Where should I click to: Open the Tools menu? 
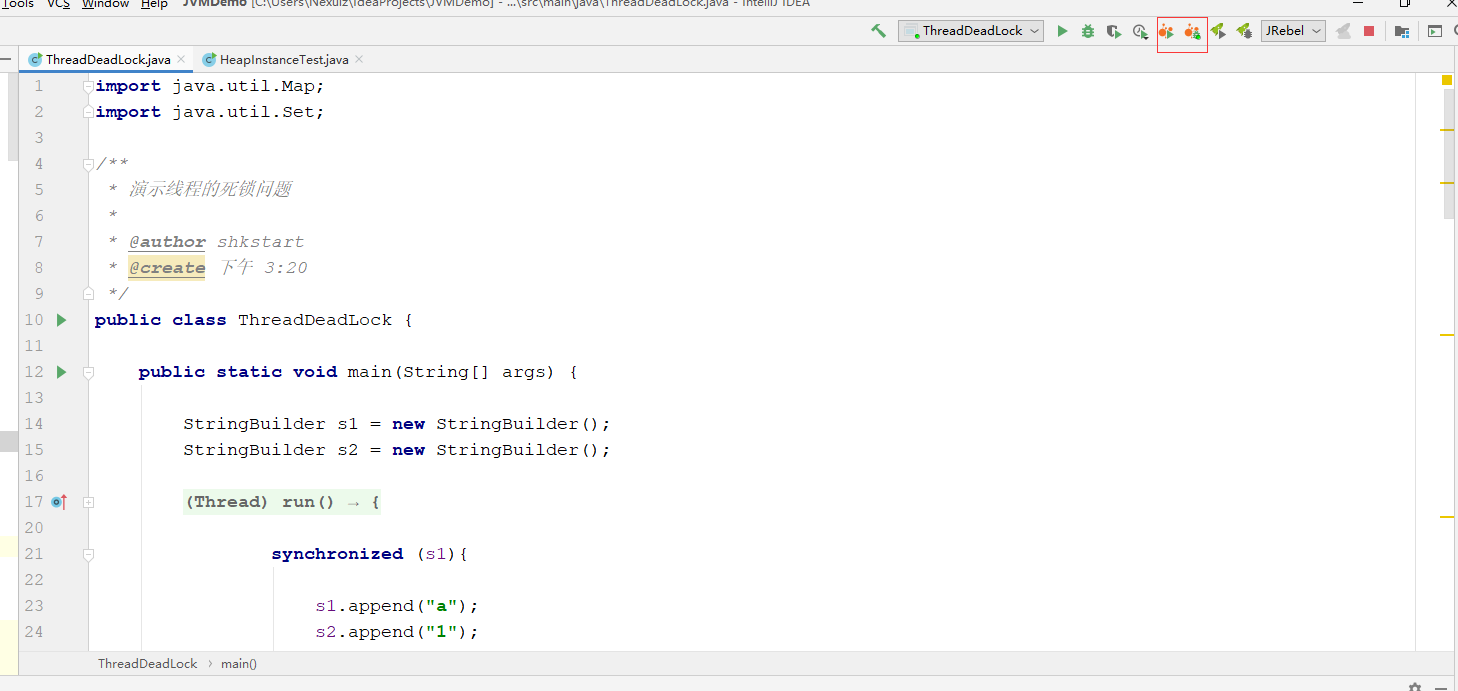(17, 4)
